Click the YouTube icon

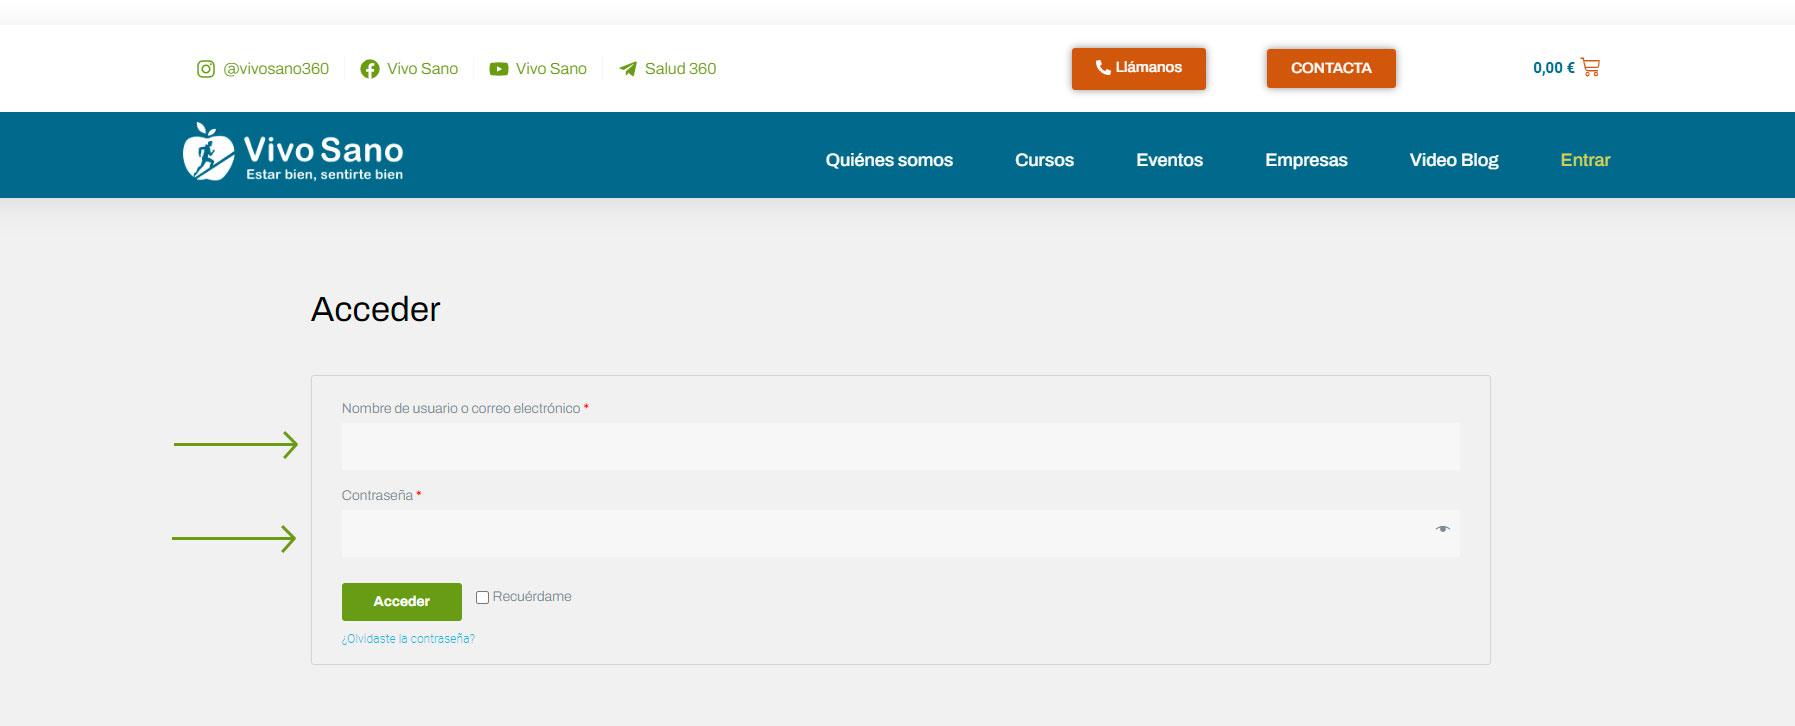point(498,69)
